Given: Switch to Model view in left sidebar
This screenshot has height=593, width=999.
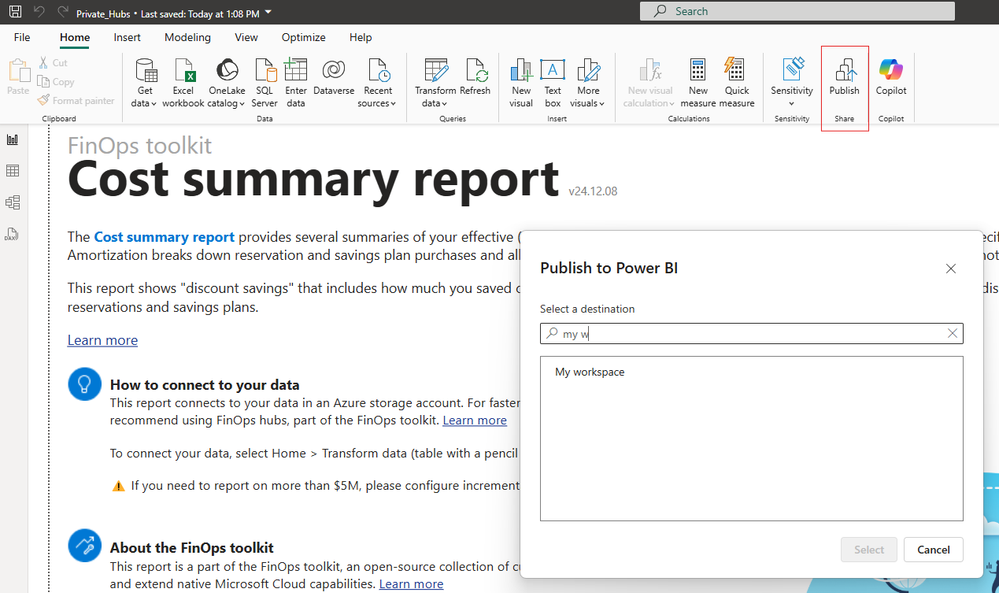Looking at the screenshot, I should 12,203.
